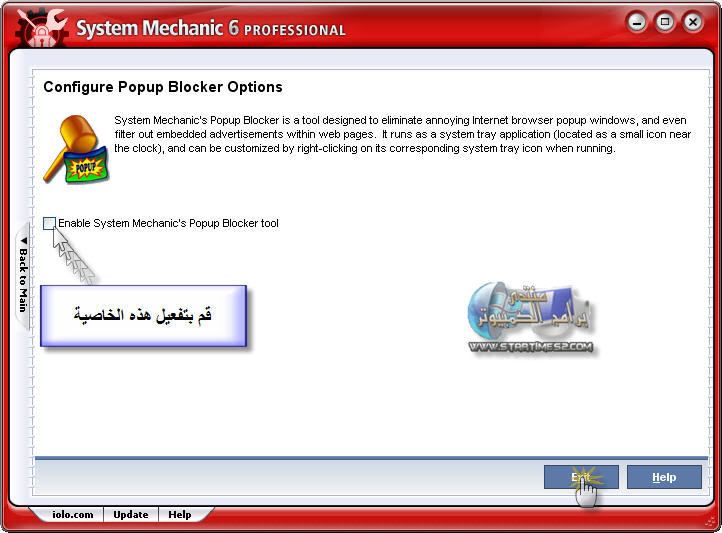Click the Popup Blocker description paragraph
Image resolution: width=722 pixels, height=533 pixels.
click(402, 134)
